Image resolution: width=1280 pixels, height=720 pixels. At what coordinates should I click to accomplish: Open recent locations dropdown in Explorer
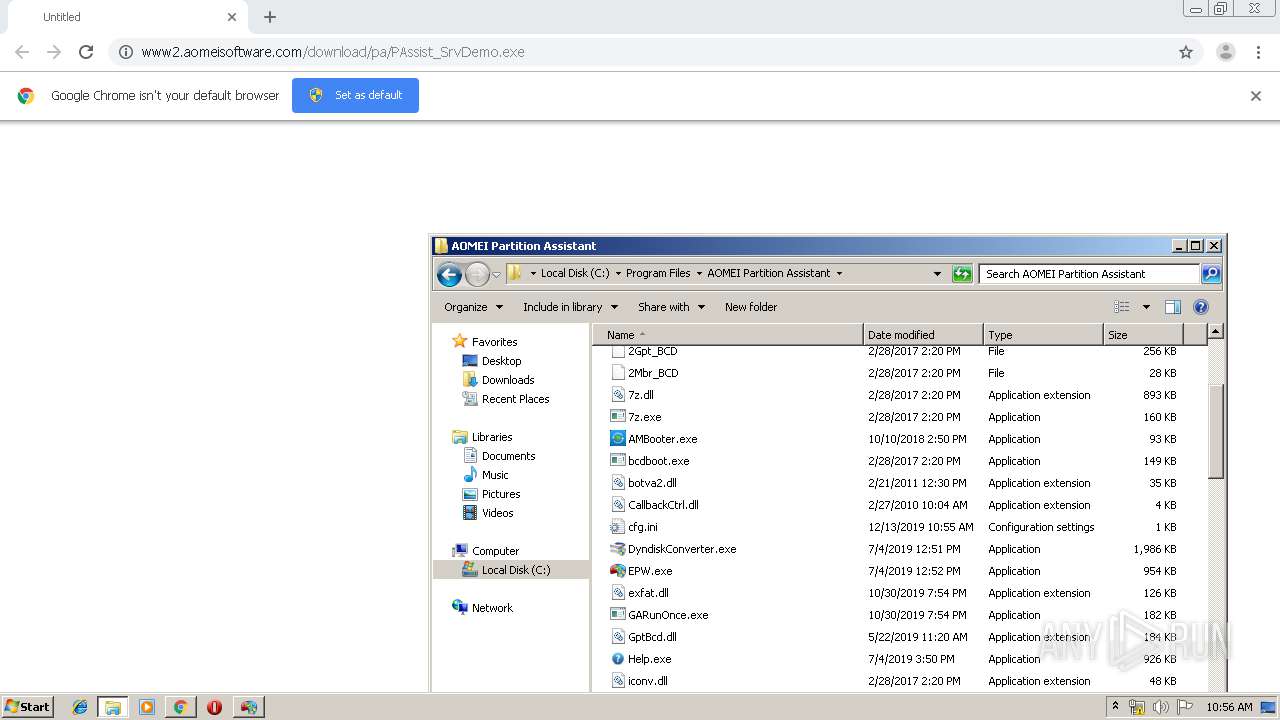click(x=496, y=275)
